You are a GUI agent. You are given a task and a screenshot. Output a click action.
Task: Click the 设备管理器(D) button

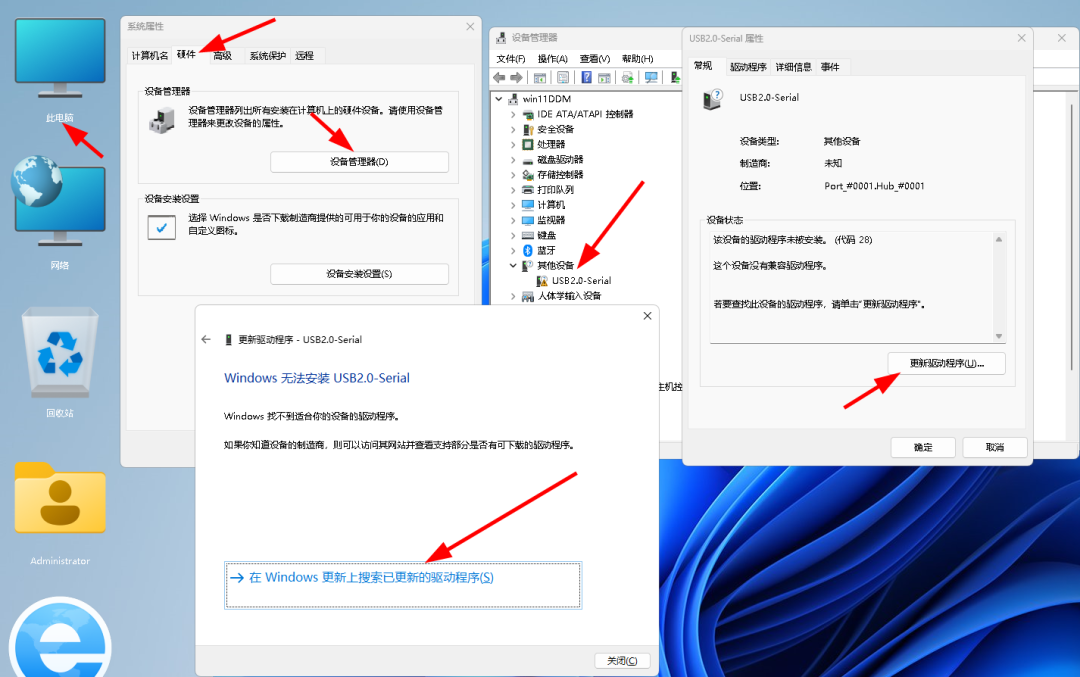tap(359, 162)
